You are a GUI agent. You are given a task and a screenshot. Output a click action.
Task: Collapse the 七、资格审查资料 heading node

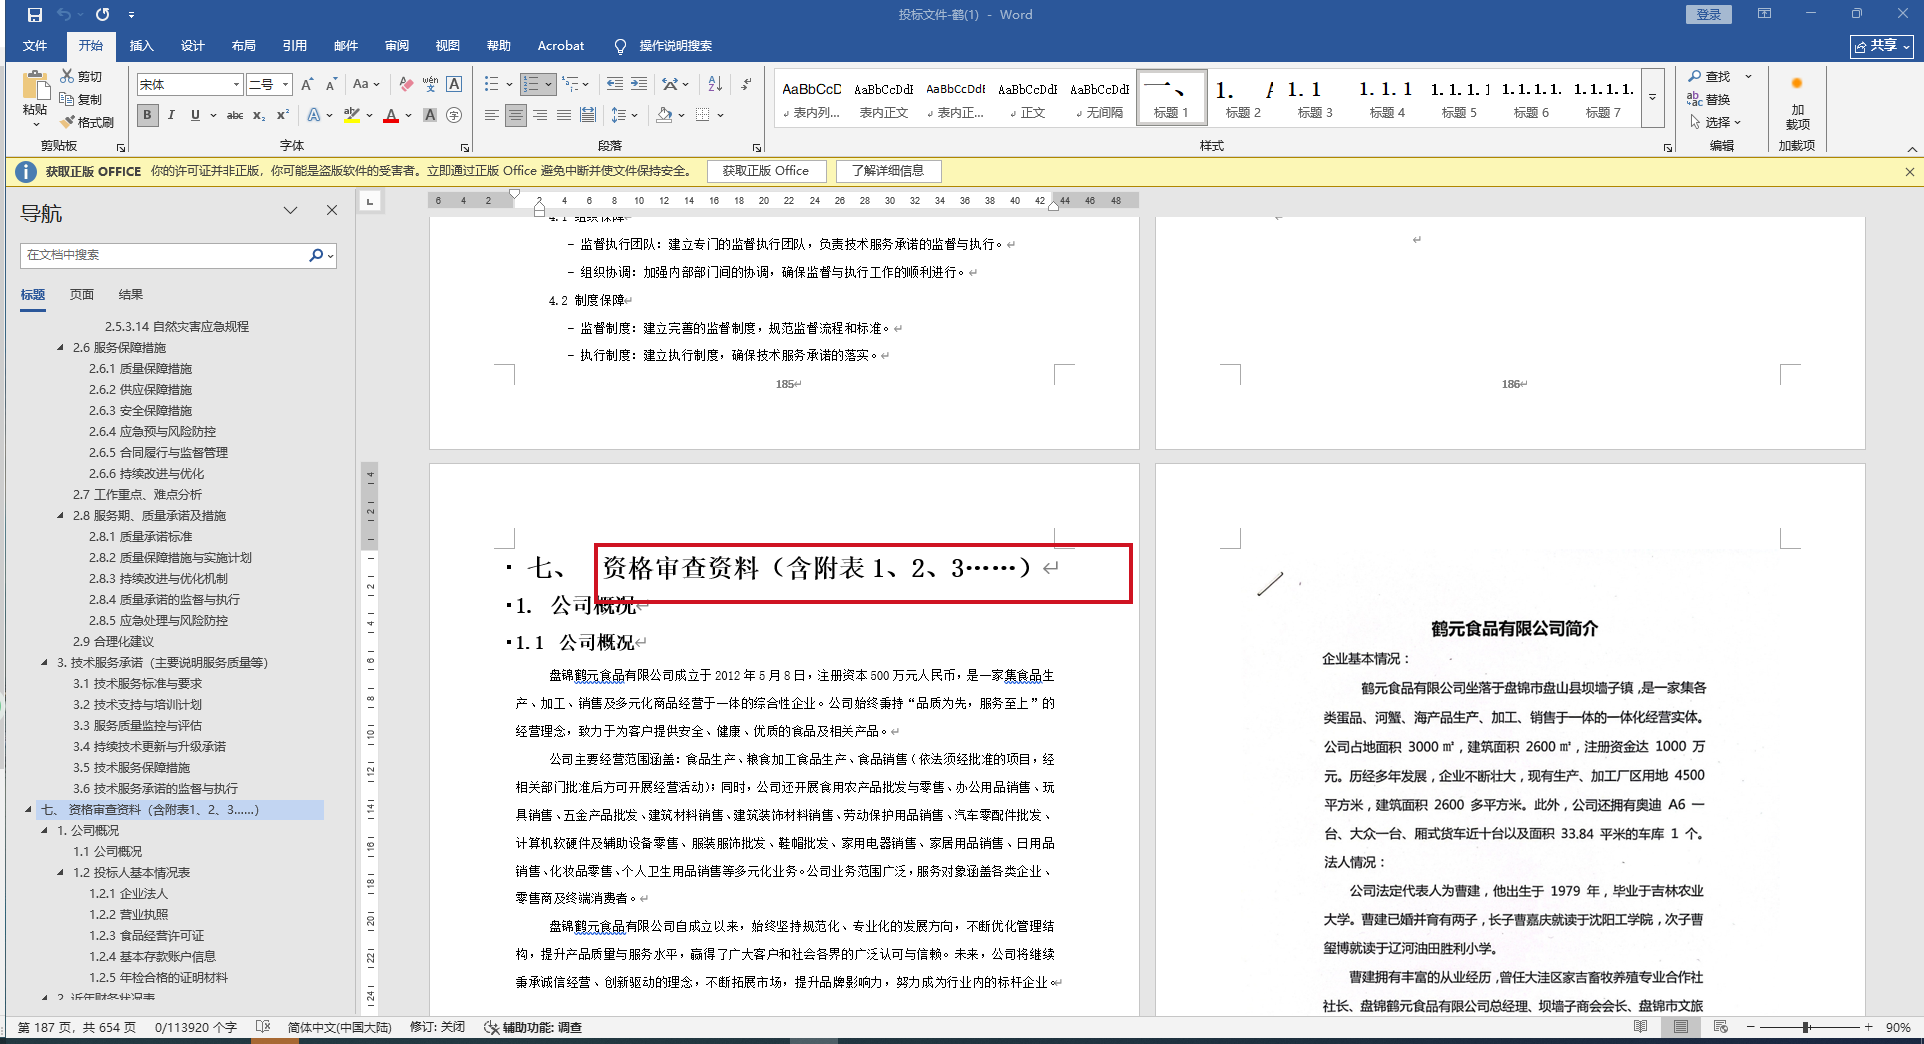28,810
